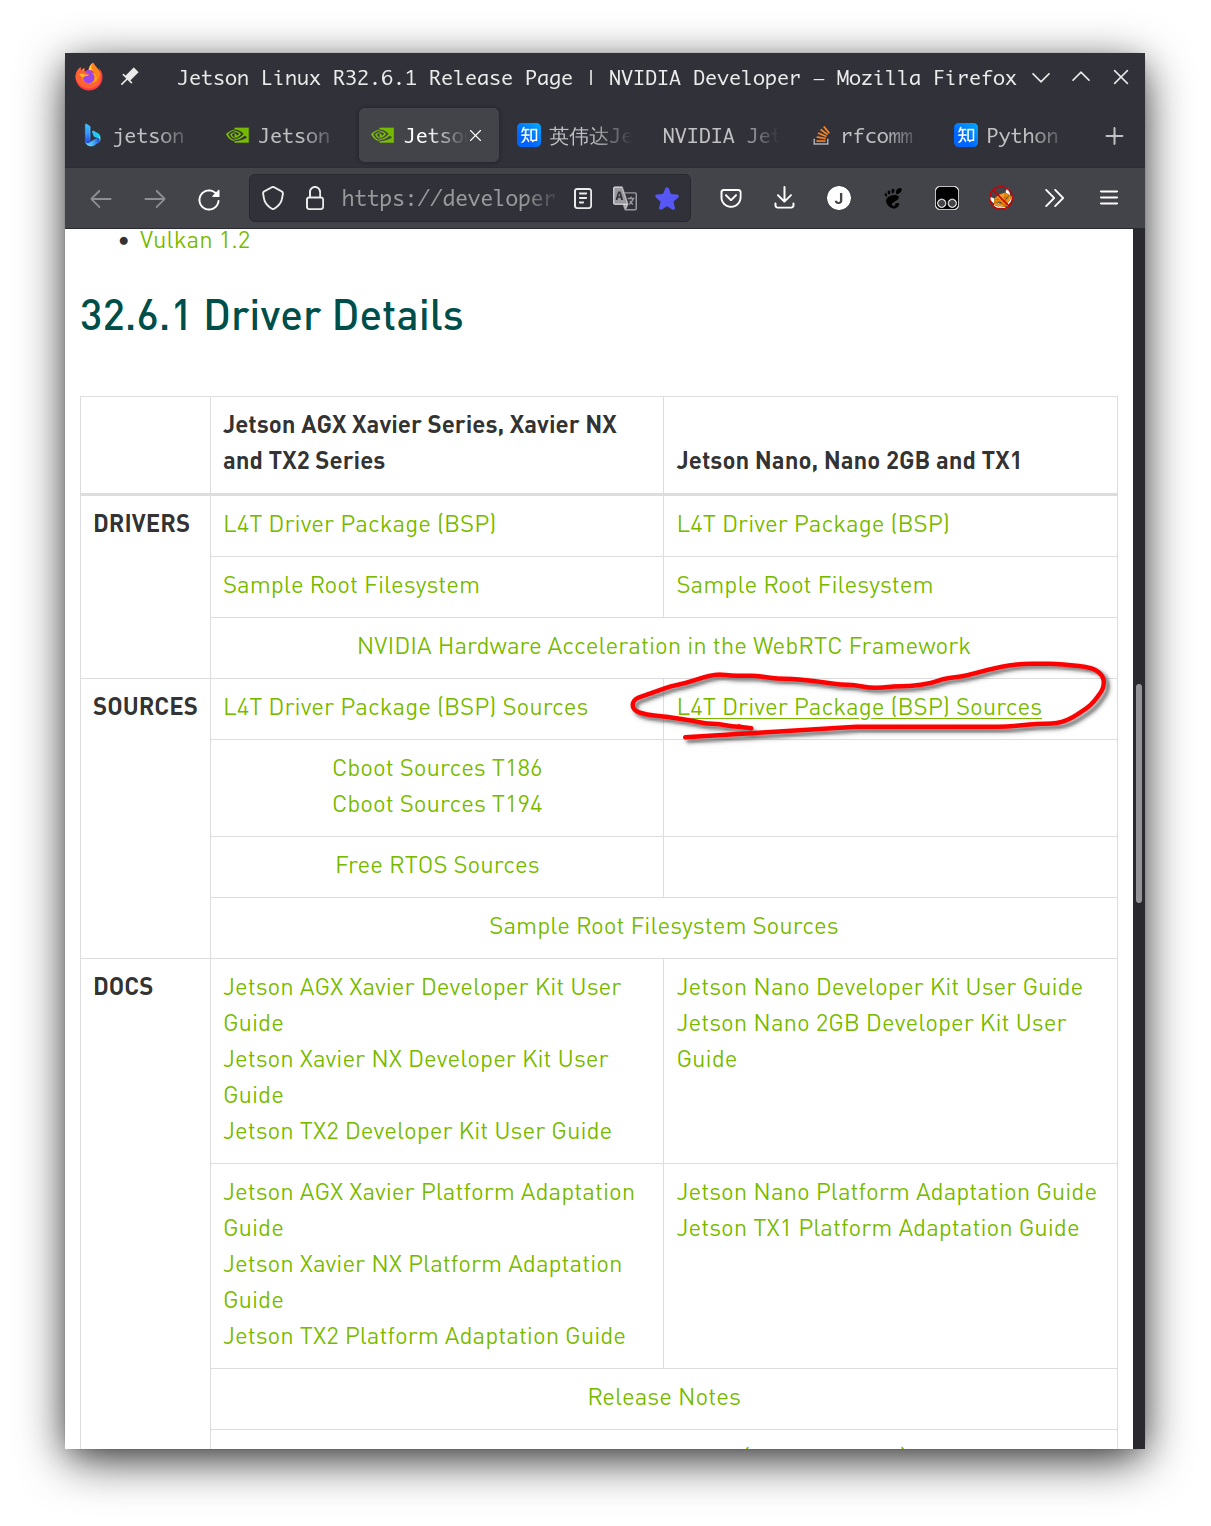The height and width of the screenshot is (1526, 1211).
Task: Open Jetson Nano Platform Adaptation Guide
Action: [887, 1193]
